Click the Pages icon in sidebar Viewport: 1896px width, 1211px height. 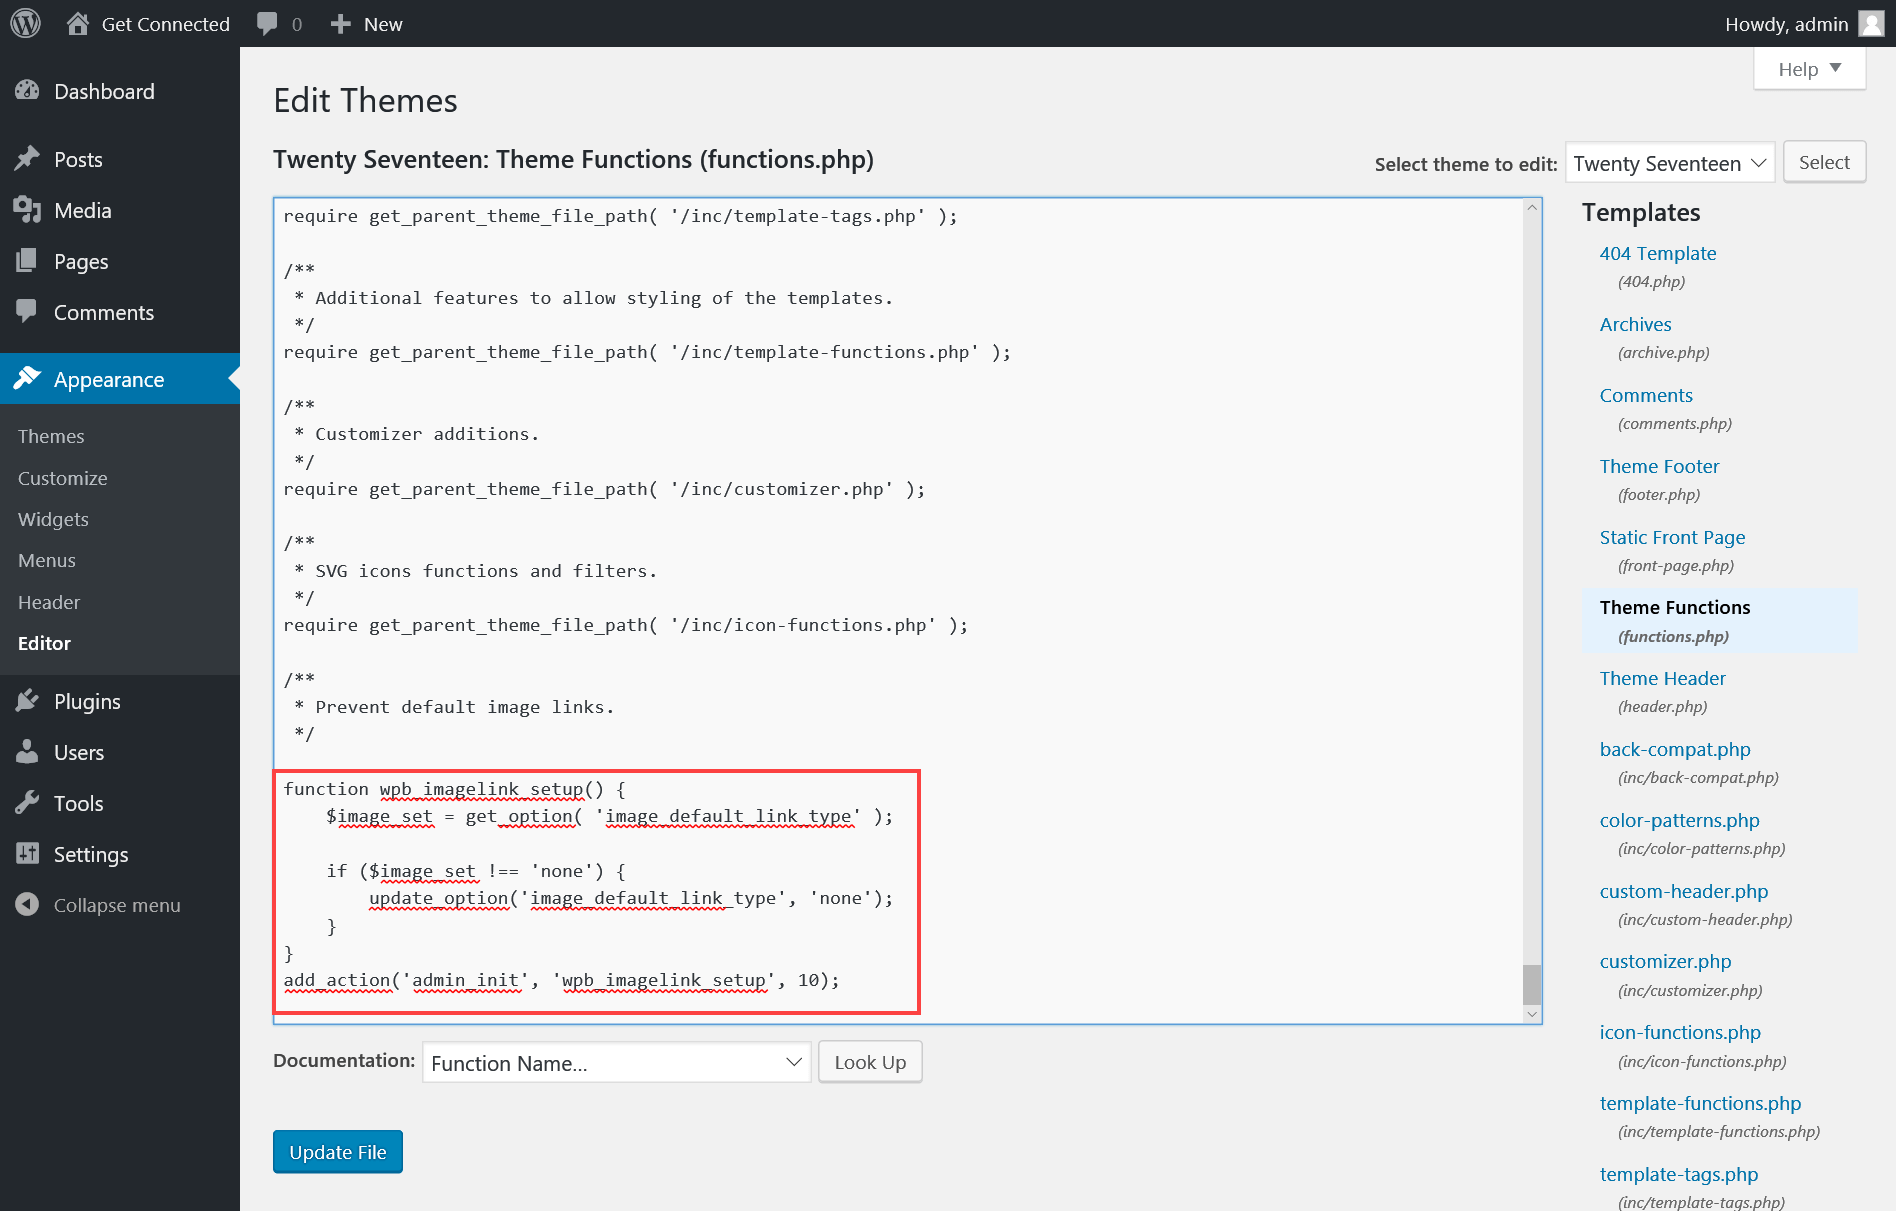click(x=27, y=261)
